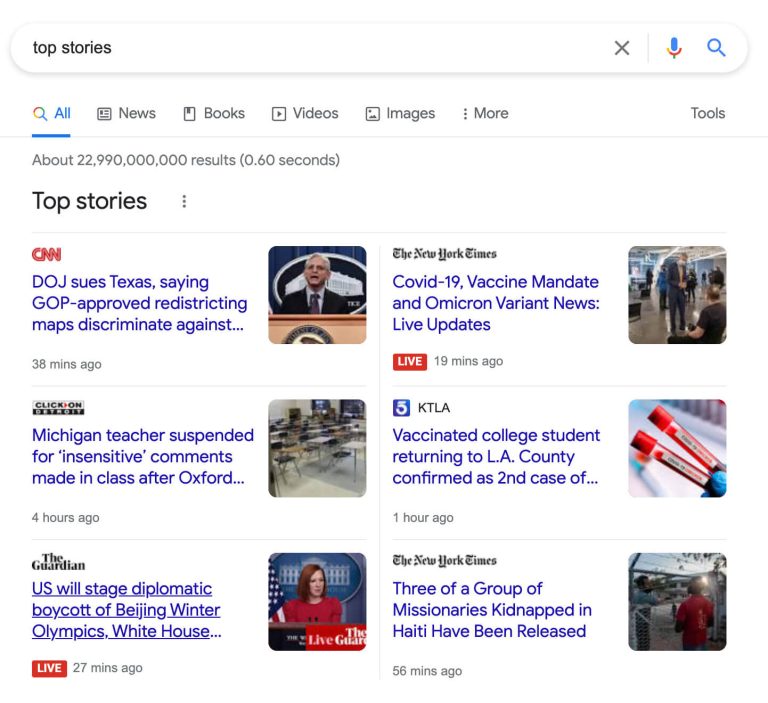Click the blood sample vials thumbnail
Image resolution: width=768 pixels, height=703 pixels.
click(x=677, y=448)
